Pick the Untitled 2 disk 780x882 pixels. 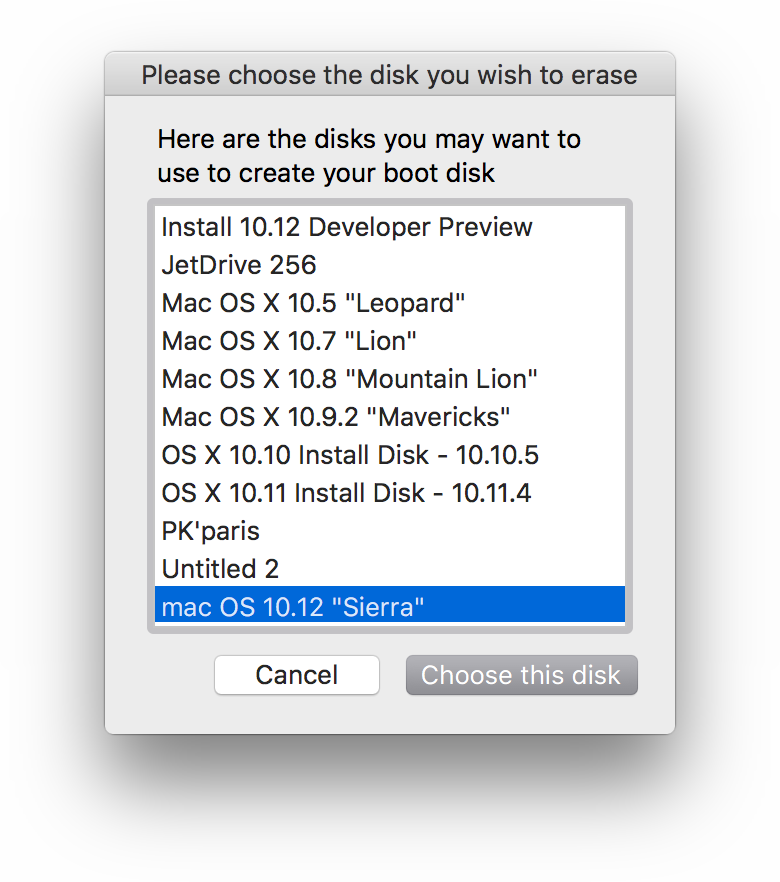390,569
